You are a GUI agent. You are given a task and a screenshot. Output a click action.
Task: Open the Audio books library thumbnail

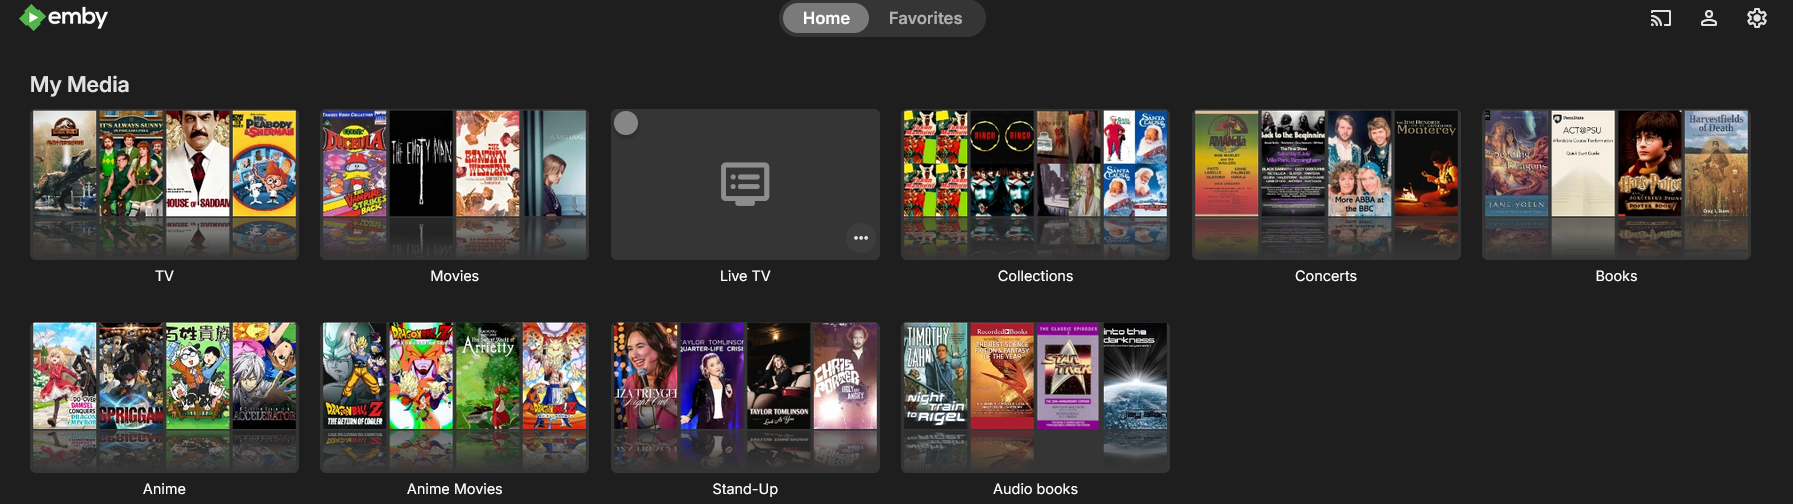1035,397
